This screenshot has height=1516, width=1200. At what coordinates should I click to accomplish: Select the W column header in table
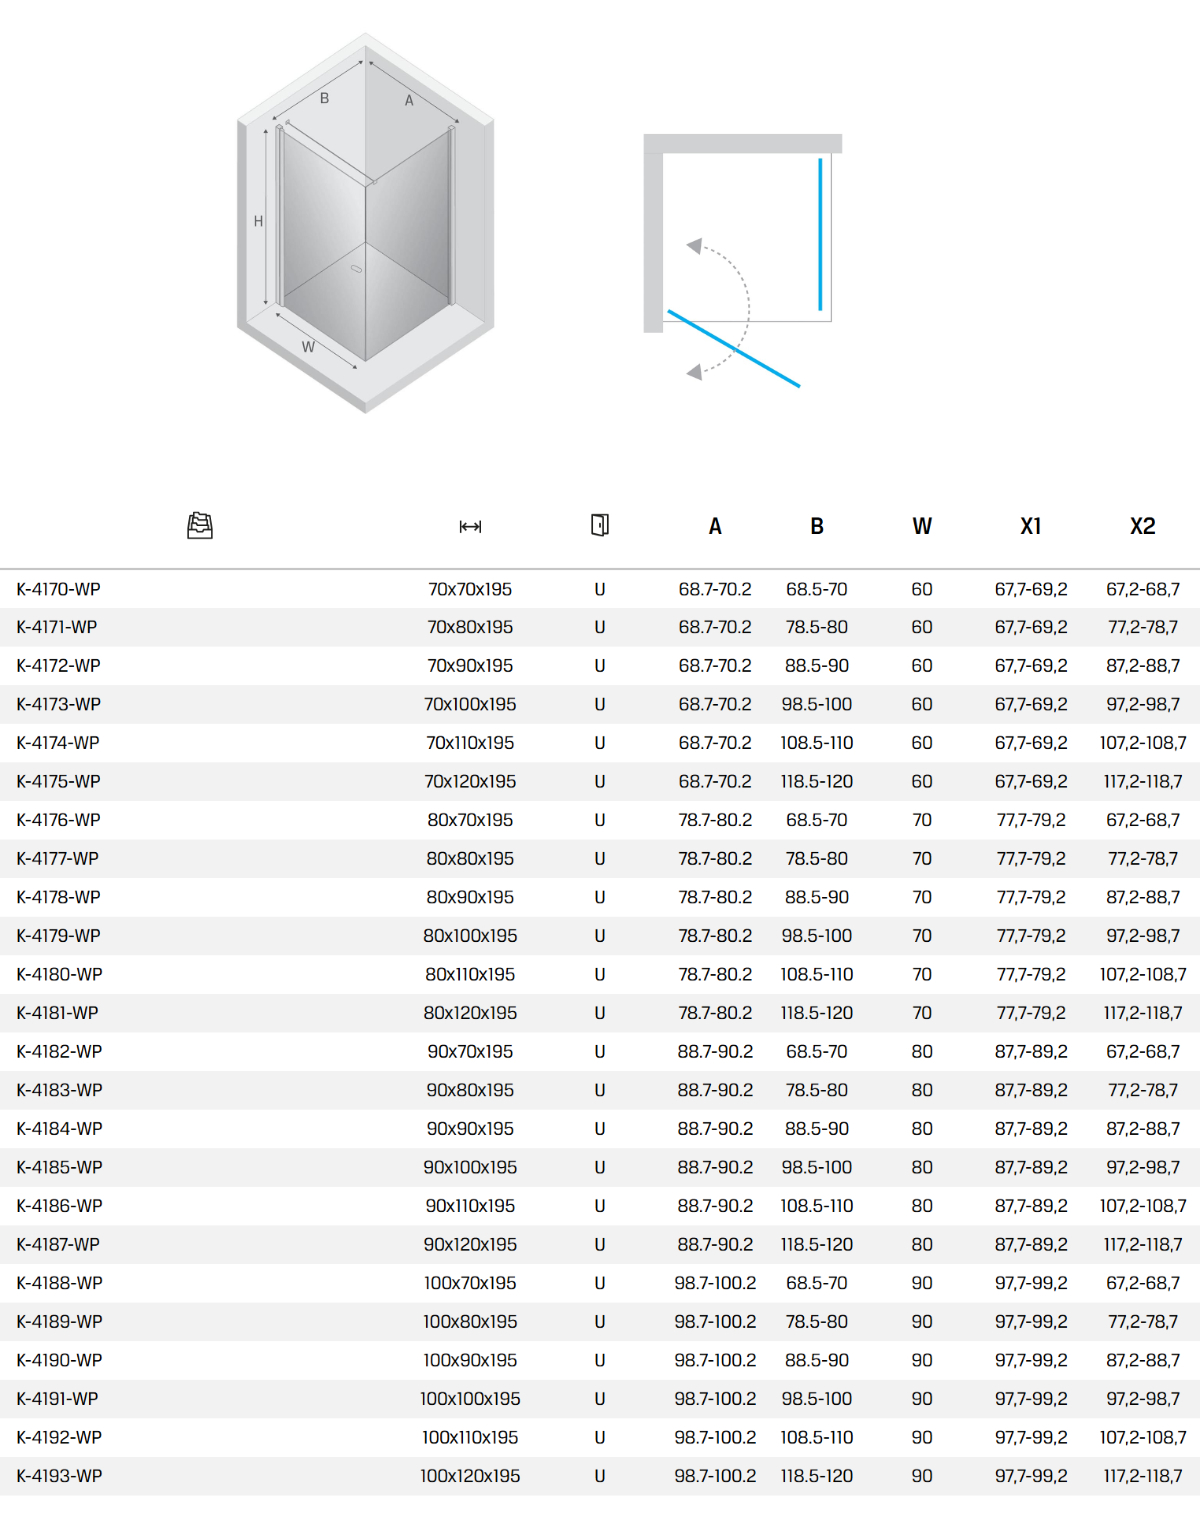[922, 526]
